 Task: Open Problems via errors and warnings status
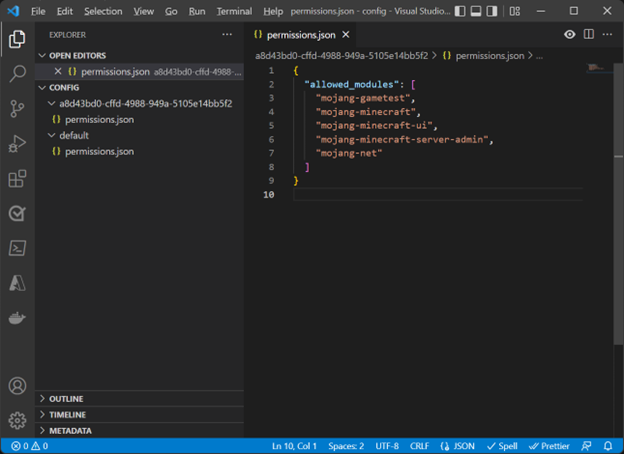(29, 446)
